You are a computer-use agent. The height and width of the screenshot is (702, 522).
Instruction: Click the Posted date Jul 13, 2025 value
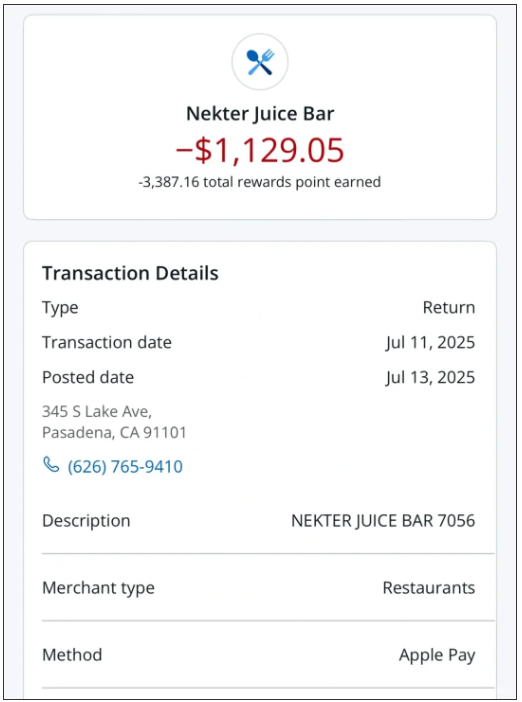430,377
